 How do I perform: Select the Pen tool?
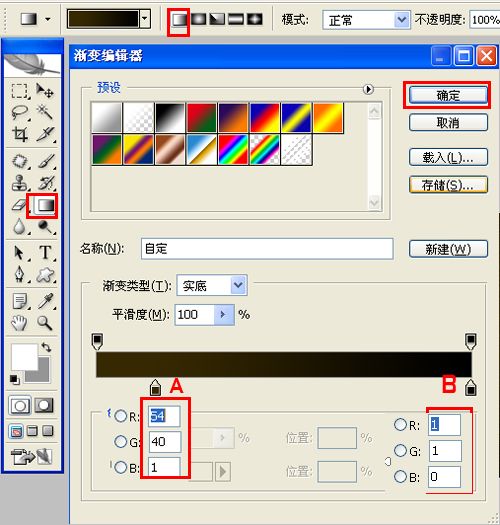click(19, 275)
